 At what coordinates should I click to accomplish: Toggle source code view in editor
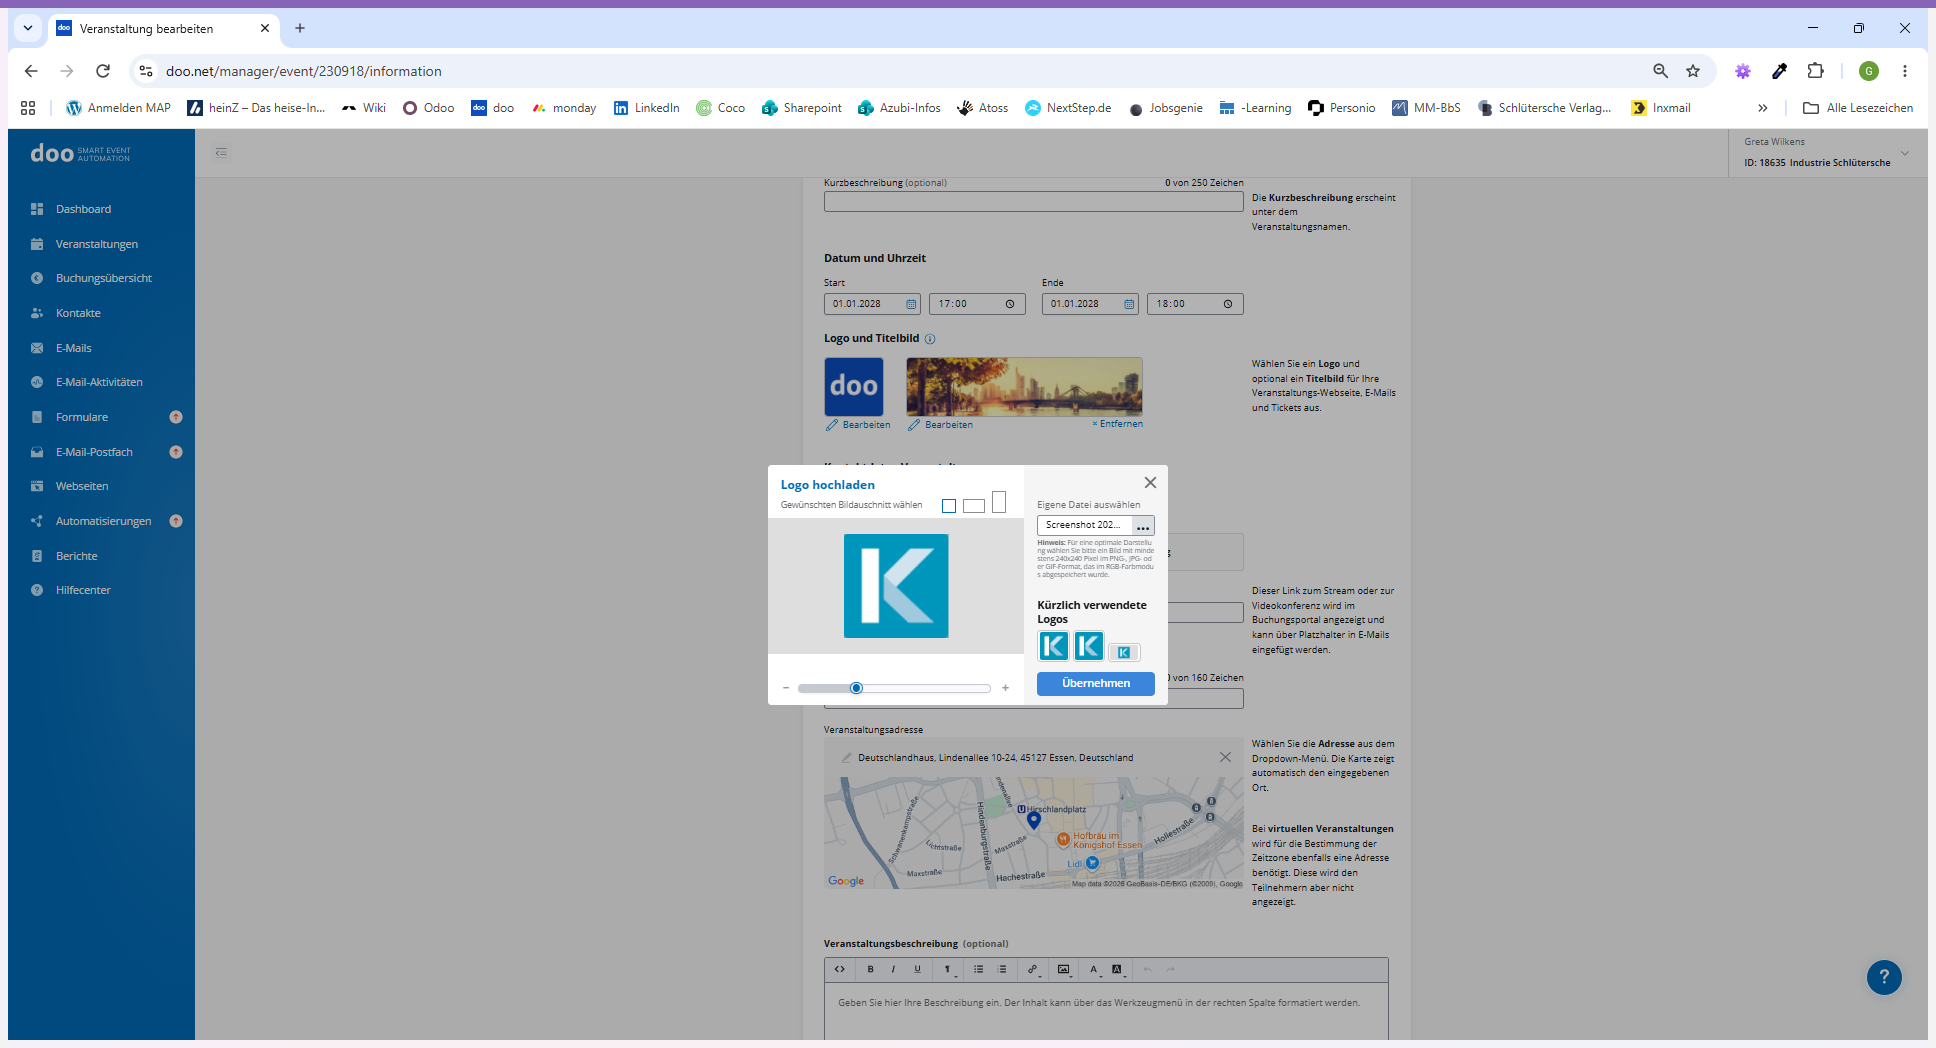(840, 969)
